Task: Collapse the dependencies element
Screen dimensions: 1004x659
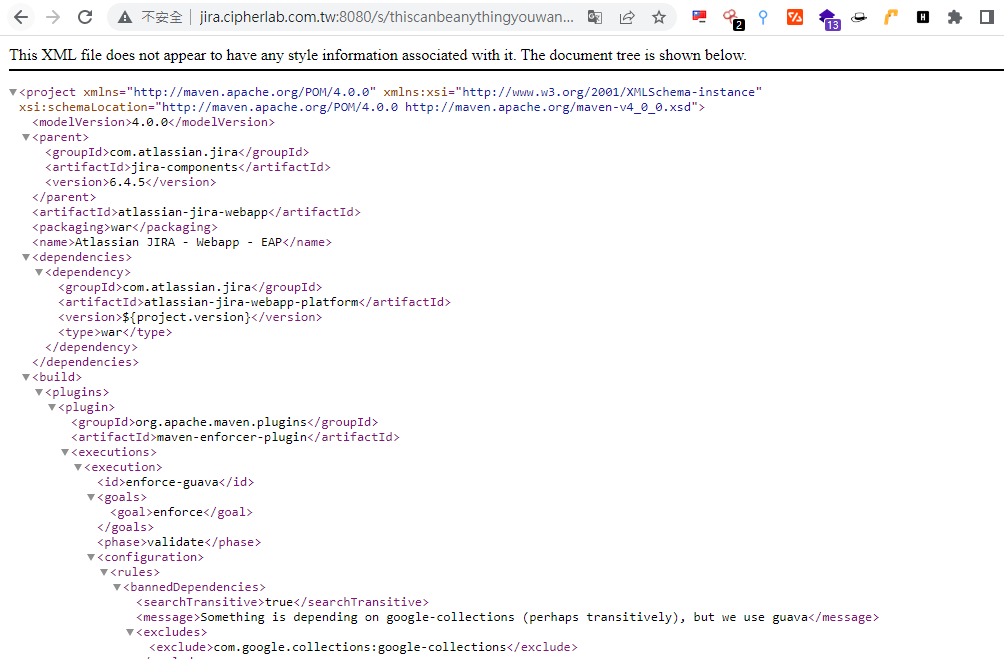Action: pos(26,257)
